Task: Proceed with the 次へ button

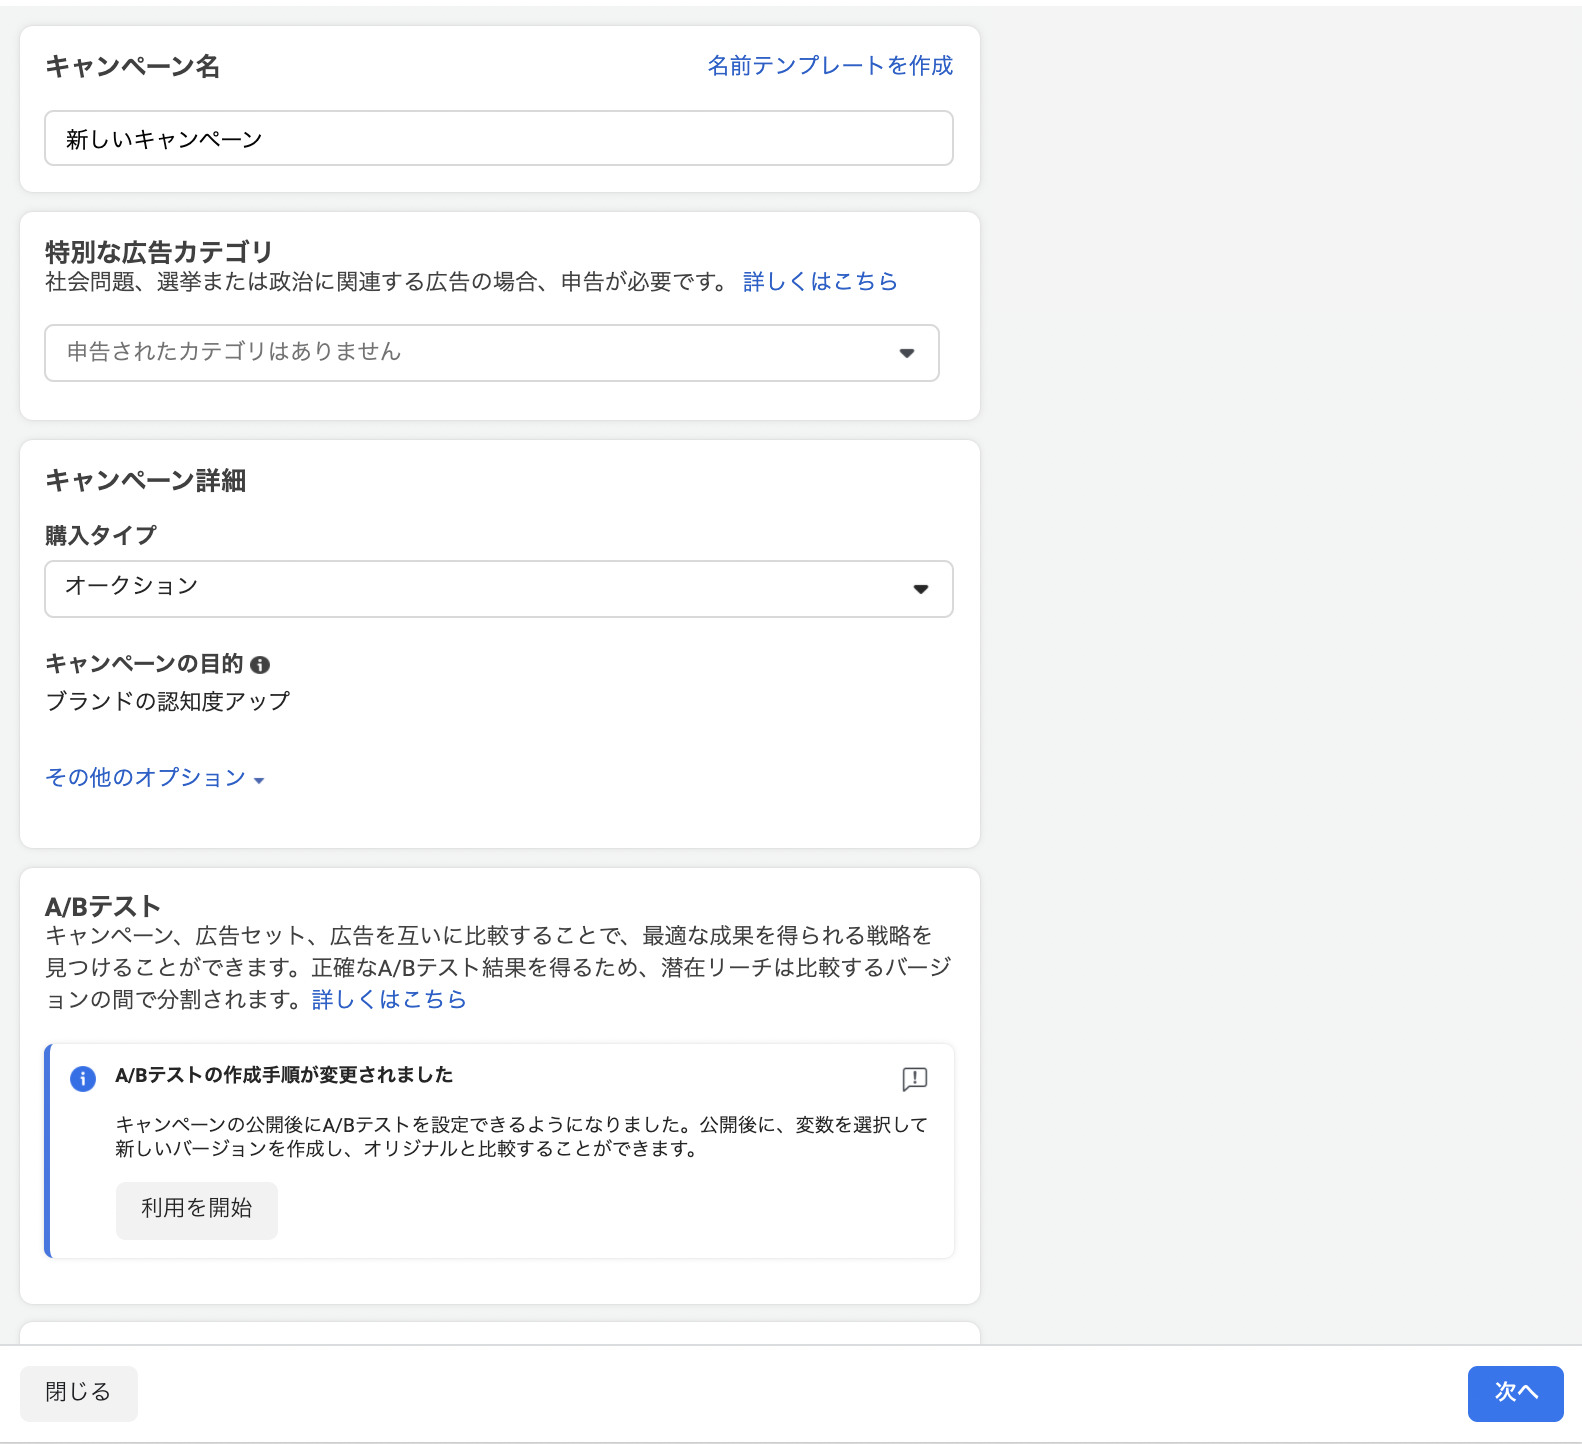Action: (1514, 1393)
